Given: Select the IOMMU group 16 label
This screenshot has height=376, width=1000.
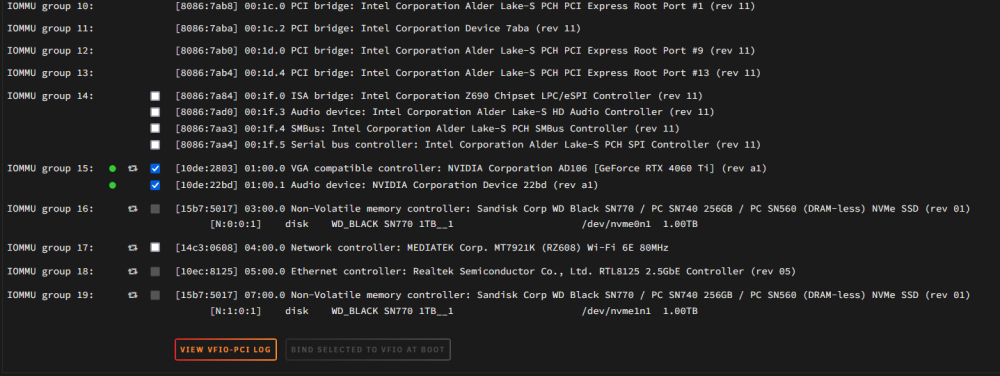Looking at the screenshot, I should pos(50,209).
